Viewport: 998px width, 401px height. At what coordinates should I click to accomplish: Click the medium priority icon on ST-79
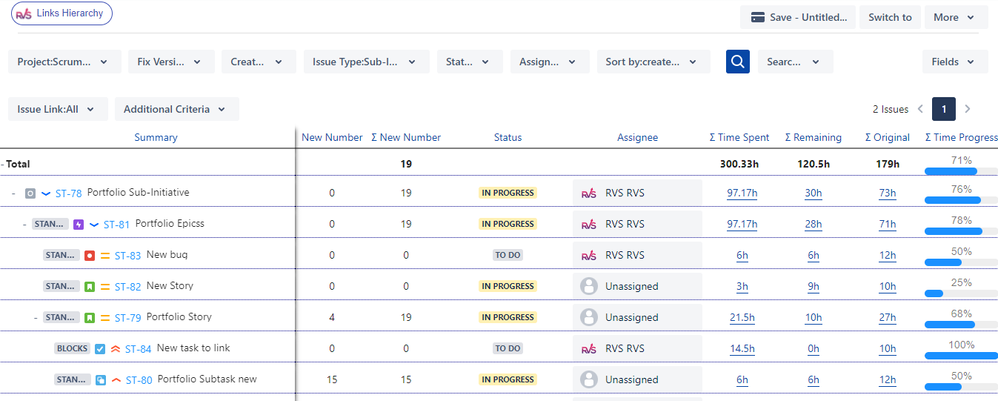[106, 318]
